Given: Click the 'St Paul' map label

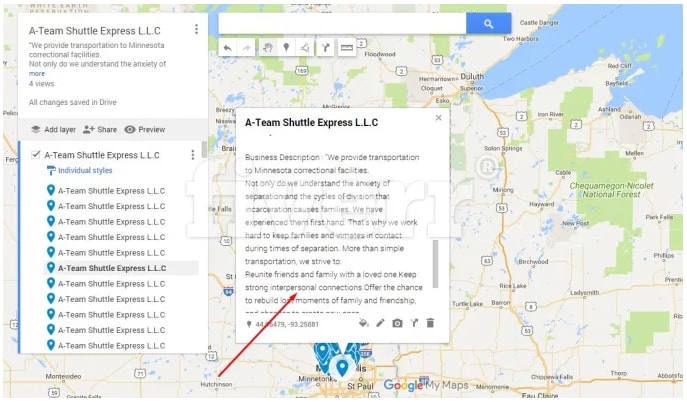Looking at the screenshot, I should [x=361, y=386].
